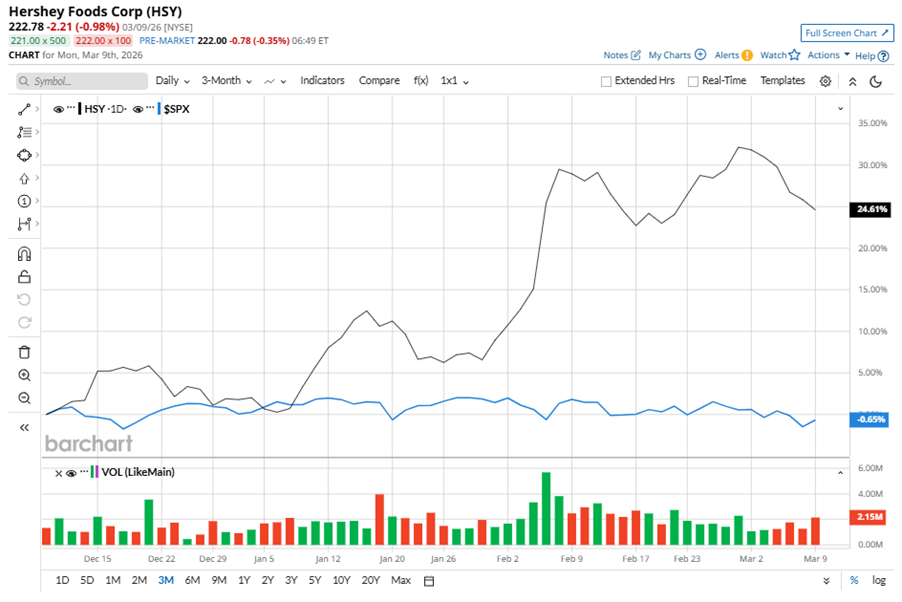This screenshot has height=602, width=902.
Task: Select the Max time range
Action: point(401,580)
